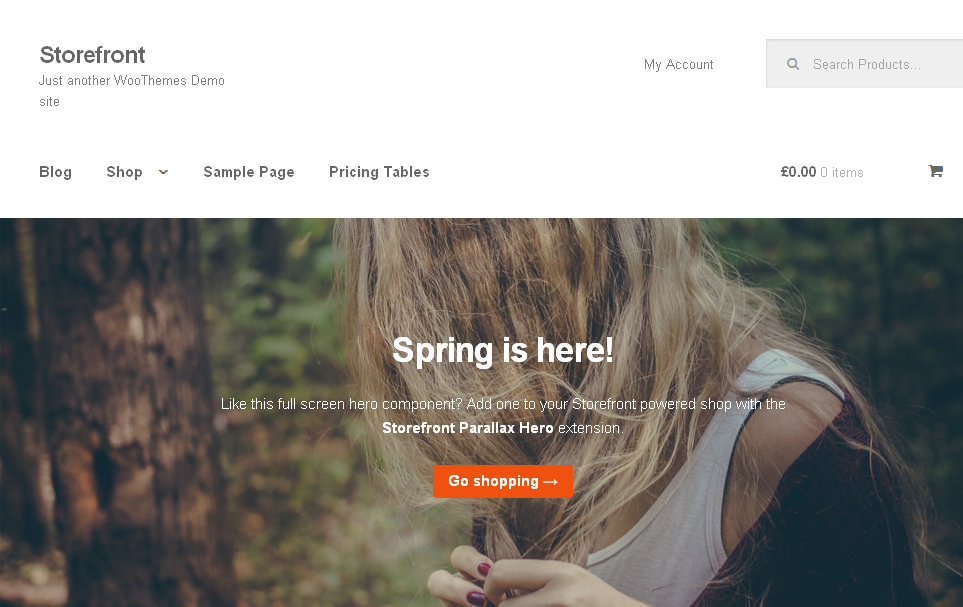The width and height of the screenshot is (963, 607).
Task: Click the hero description paragraph
Action: [503, 416]
